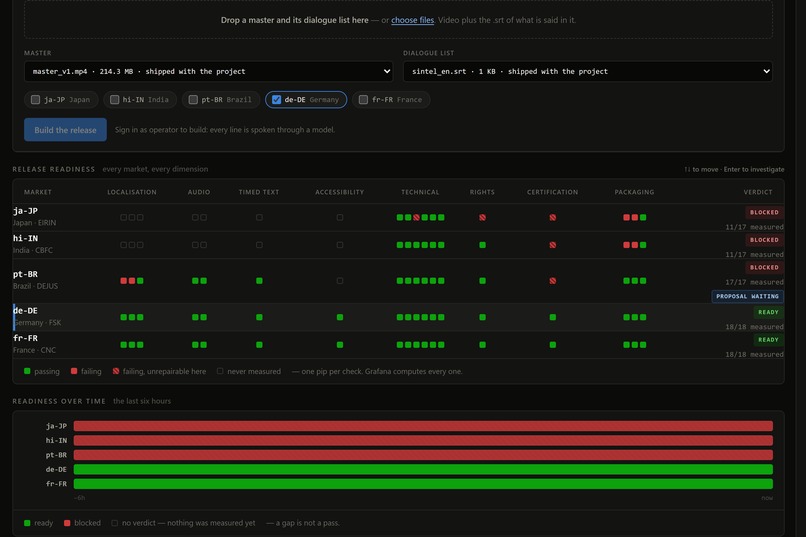Click the hi-IN passing Rights pip
The height and width of the screenshot is (537, 806).
(x=482, y=245)
